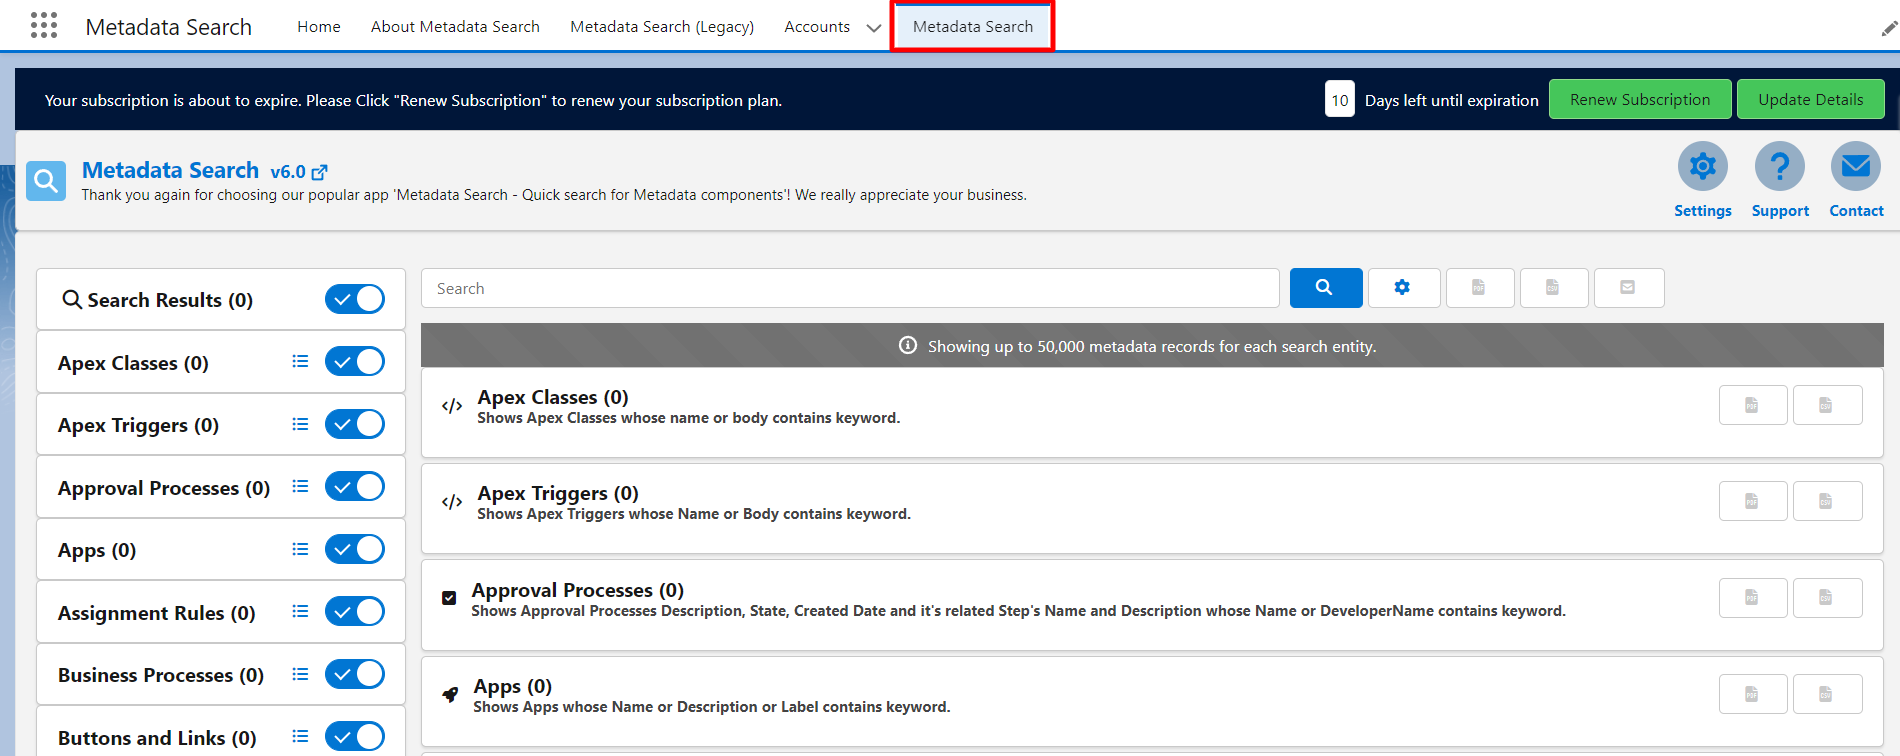Click the 10 days left counter box

click(x=1340, y=99)
